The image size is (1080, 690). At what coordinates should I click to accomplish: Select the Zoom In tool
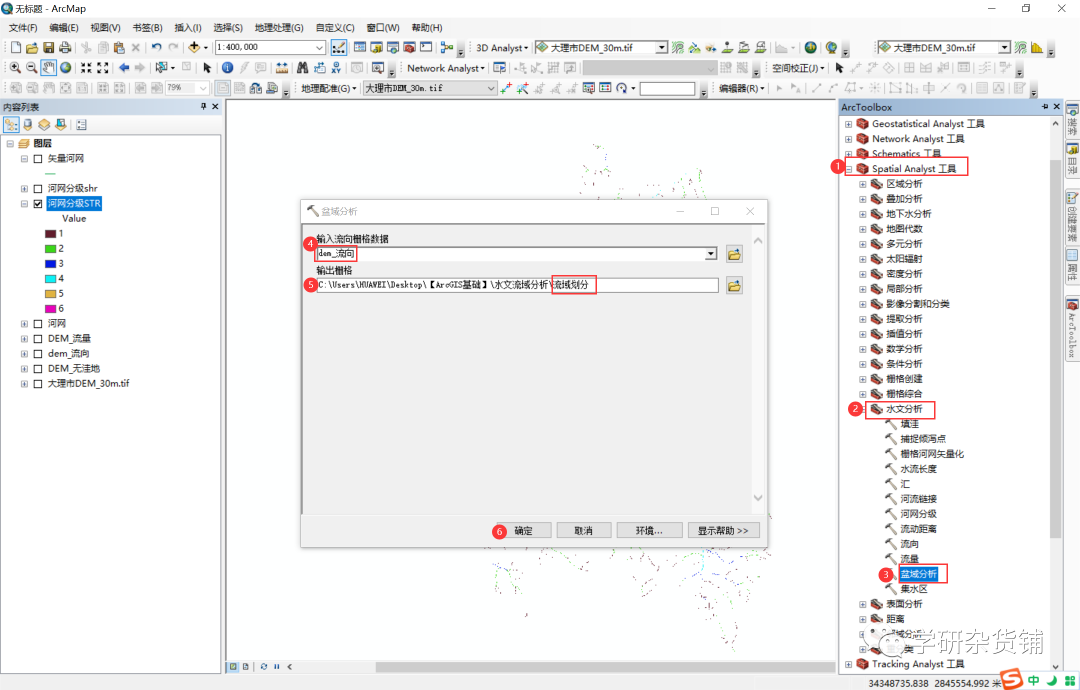click(15, 67)
